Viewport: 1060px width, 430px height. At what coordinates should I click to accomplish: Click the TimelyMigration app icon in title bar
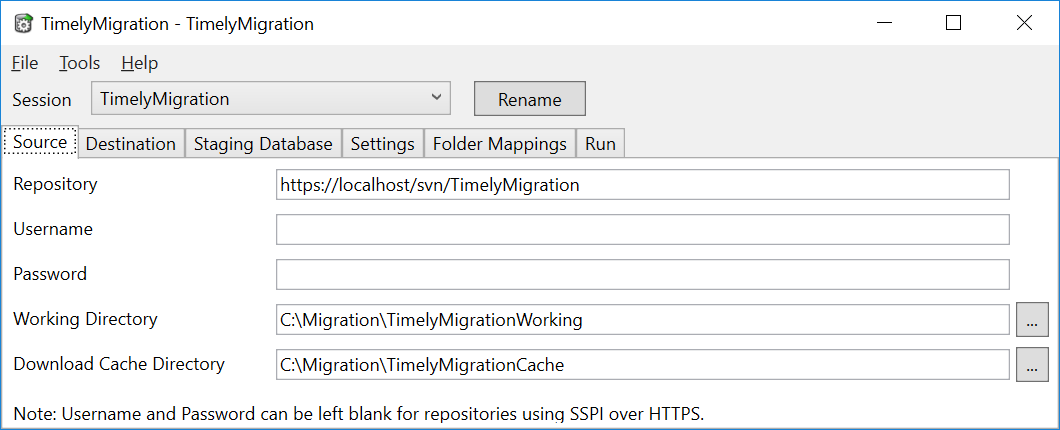click(x=23, y=24)
